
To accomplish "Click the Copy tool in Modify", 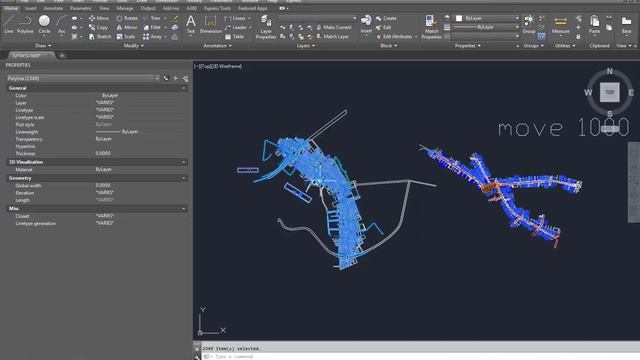I will (98, 28).
